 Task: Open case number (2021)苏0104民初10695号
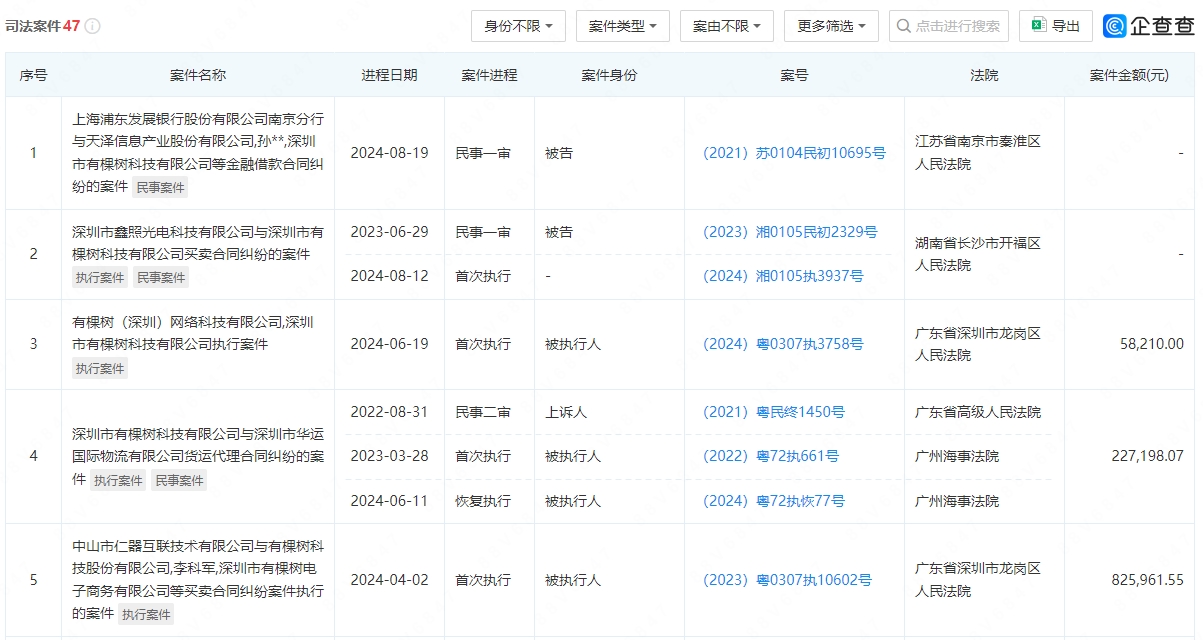click(794, 153)
